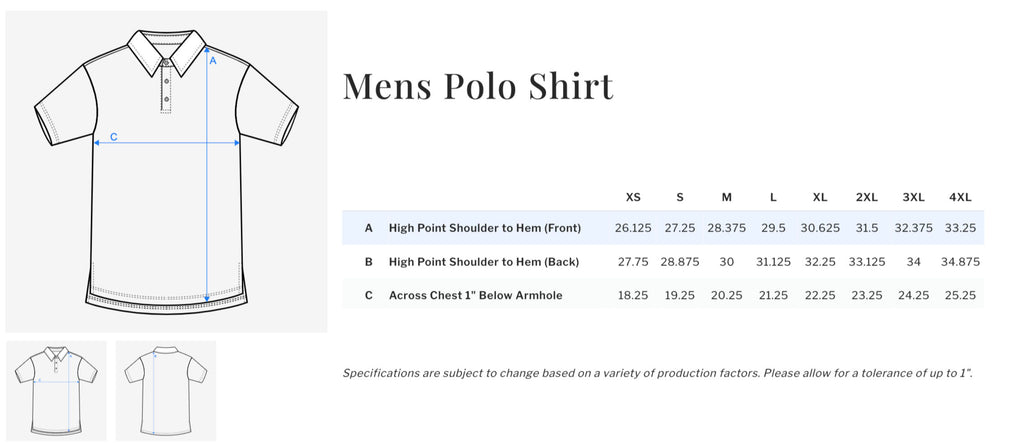Screen dimensions: 1024x443
Task: Click the 4XL size column header
Action: click(x=960, y=197)
